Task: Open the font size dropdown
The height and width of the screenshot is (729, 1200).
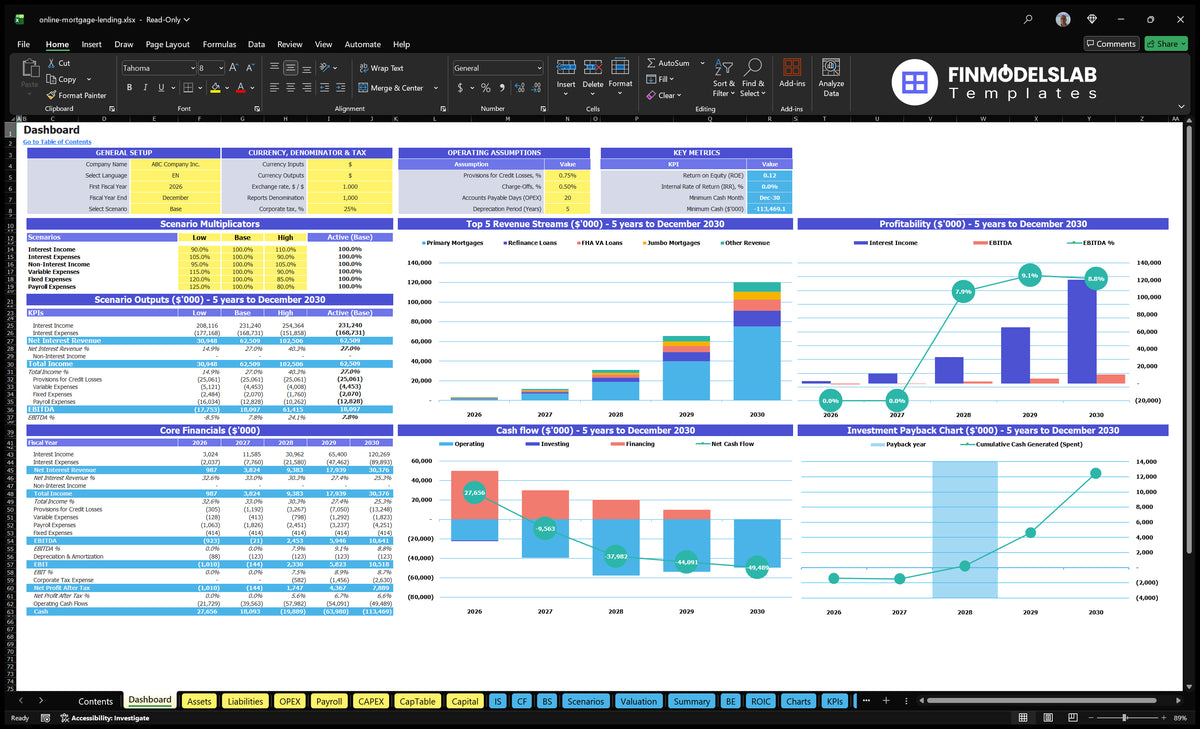Action: tap(220, 68)
